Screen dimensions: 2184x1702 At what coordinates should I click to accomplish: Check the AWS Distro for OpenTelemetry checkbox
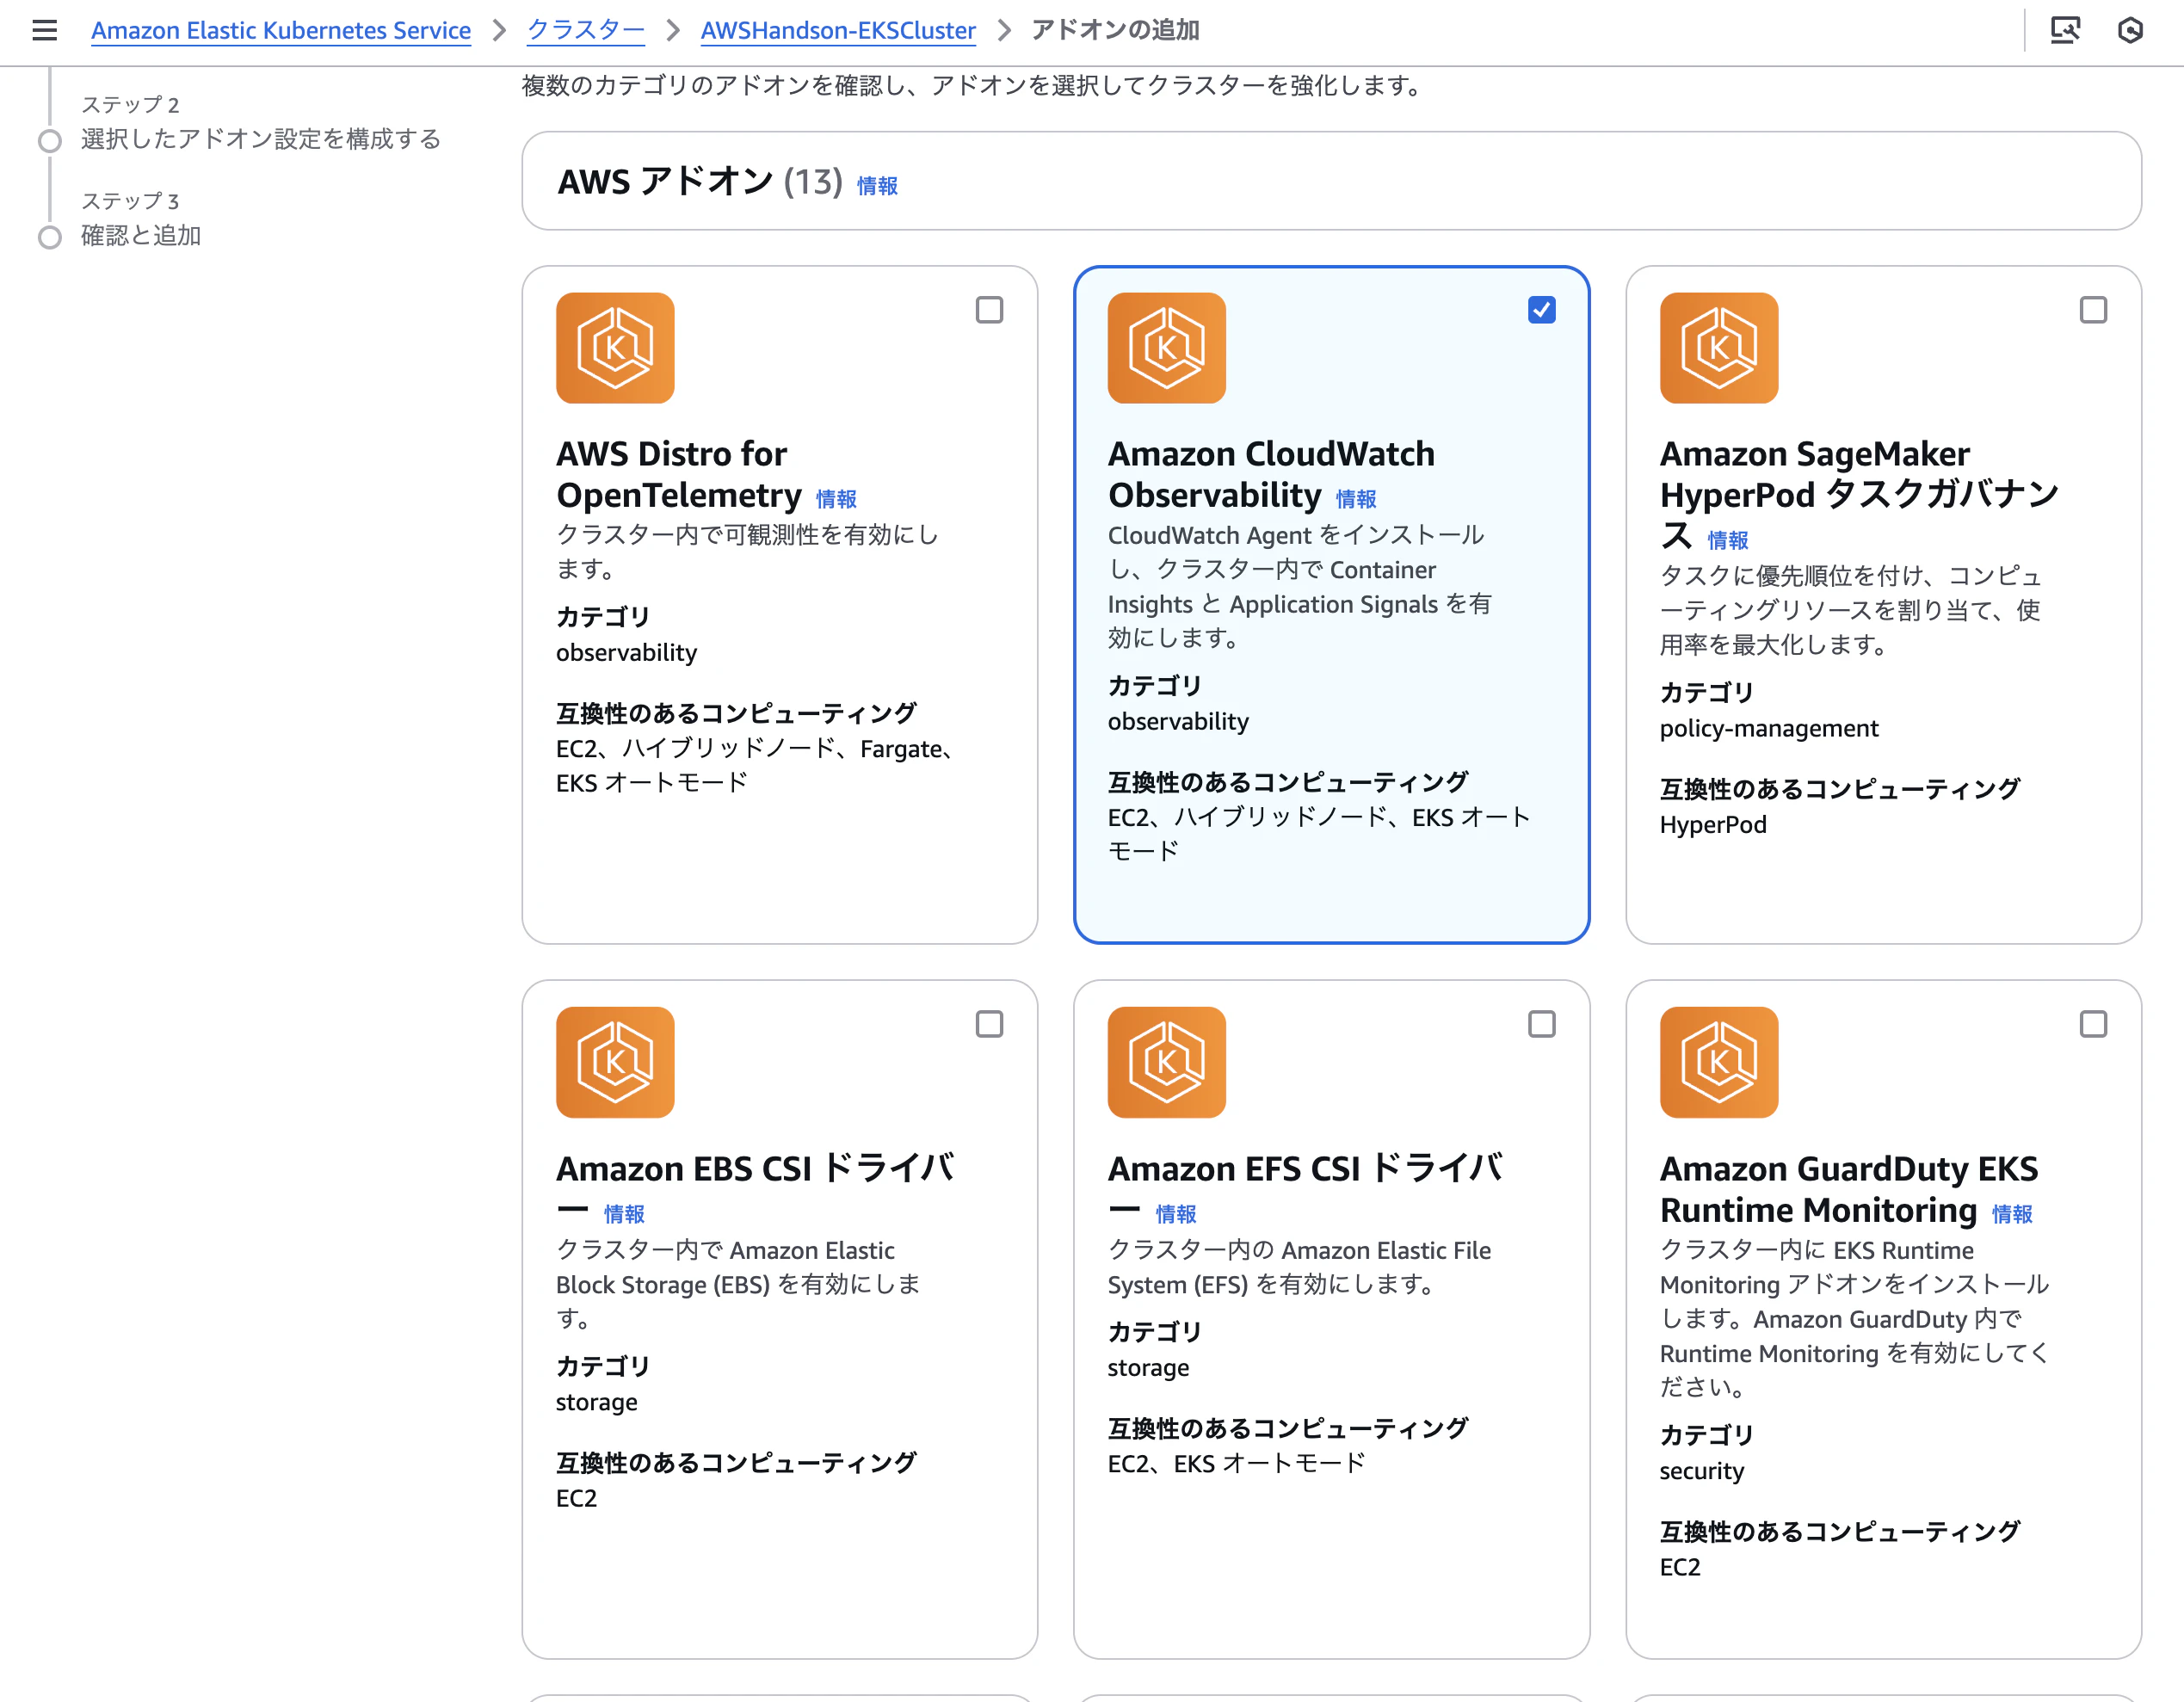point(989,310)
